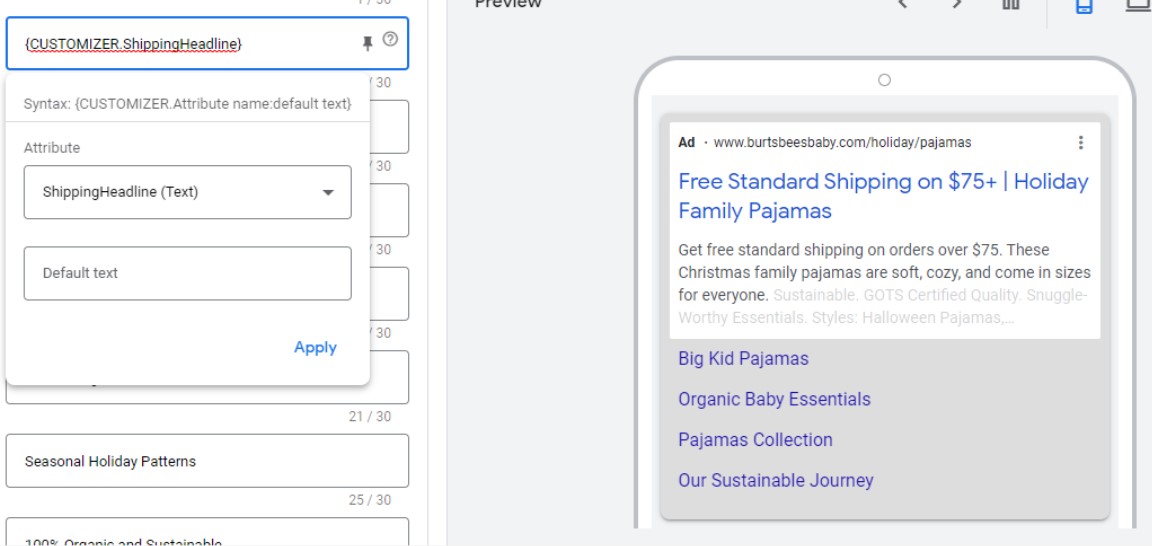This screenshot has height=546, width=1152.
Task: Click the dropdown arrow in the Attribute selector
Action: [x=328, y=193]
